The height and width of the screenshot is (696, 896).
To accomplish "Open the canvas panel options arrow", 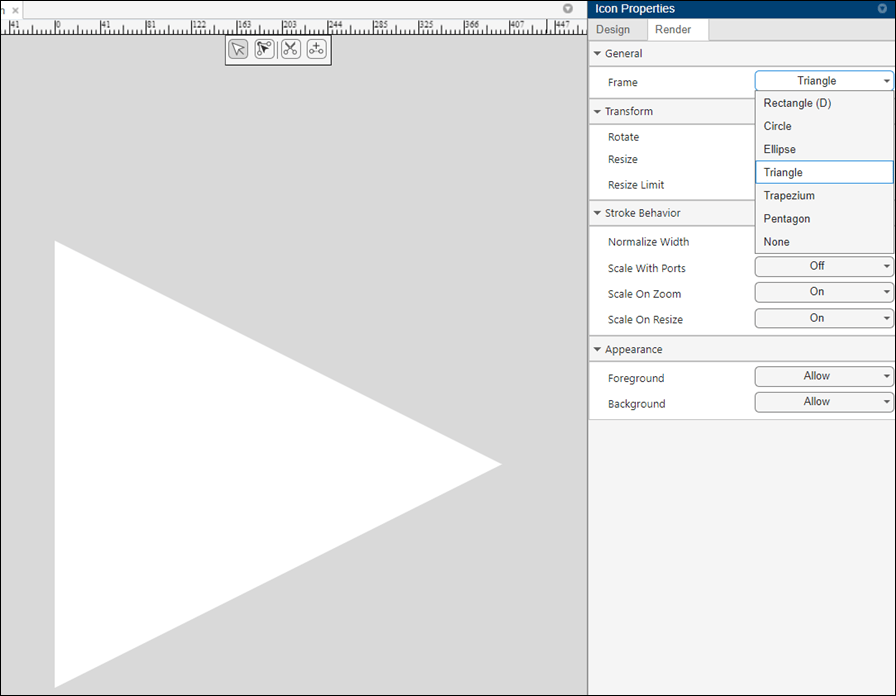I will click(x=567, y=9).
